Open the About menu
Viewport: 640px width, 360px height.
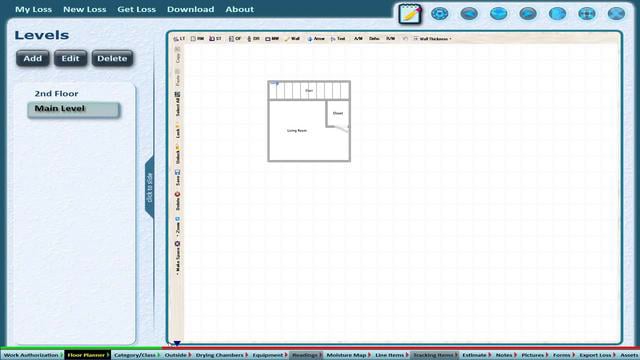click(x=240, y=9)
